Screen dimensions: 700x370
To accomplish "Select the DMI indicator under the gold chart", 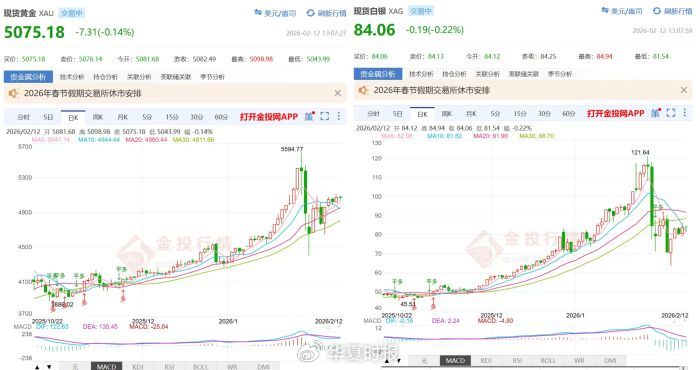I will coord(263,366).
